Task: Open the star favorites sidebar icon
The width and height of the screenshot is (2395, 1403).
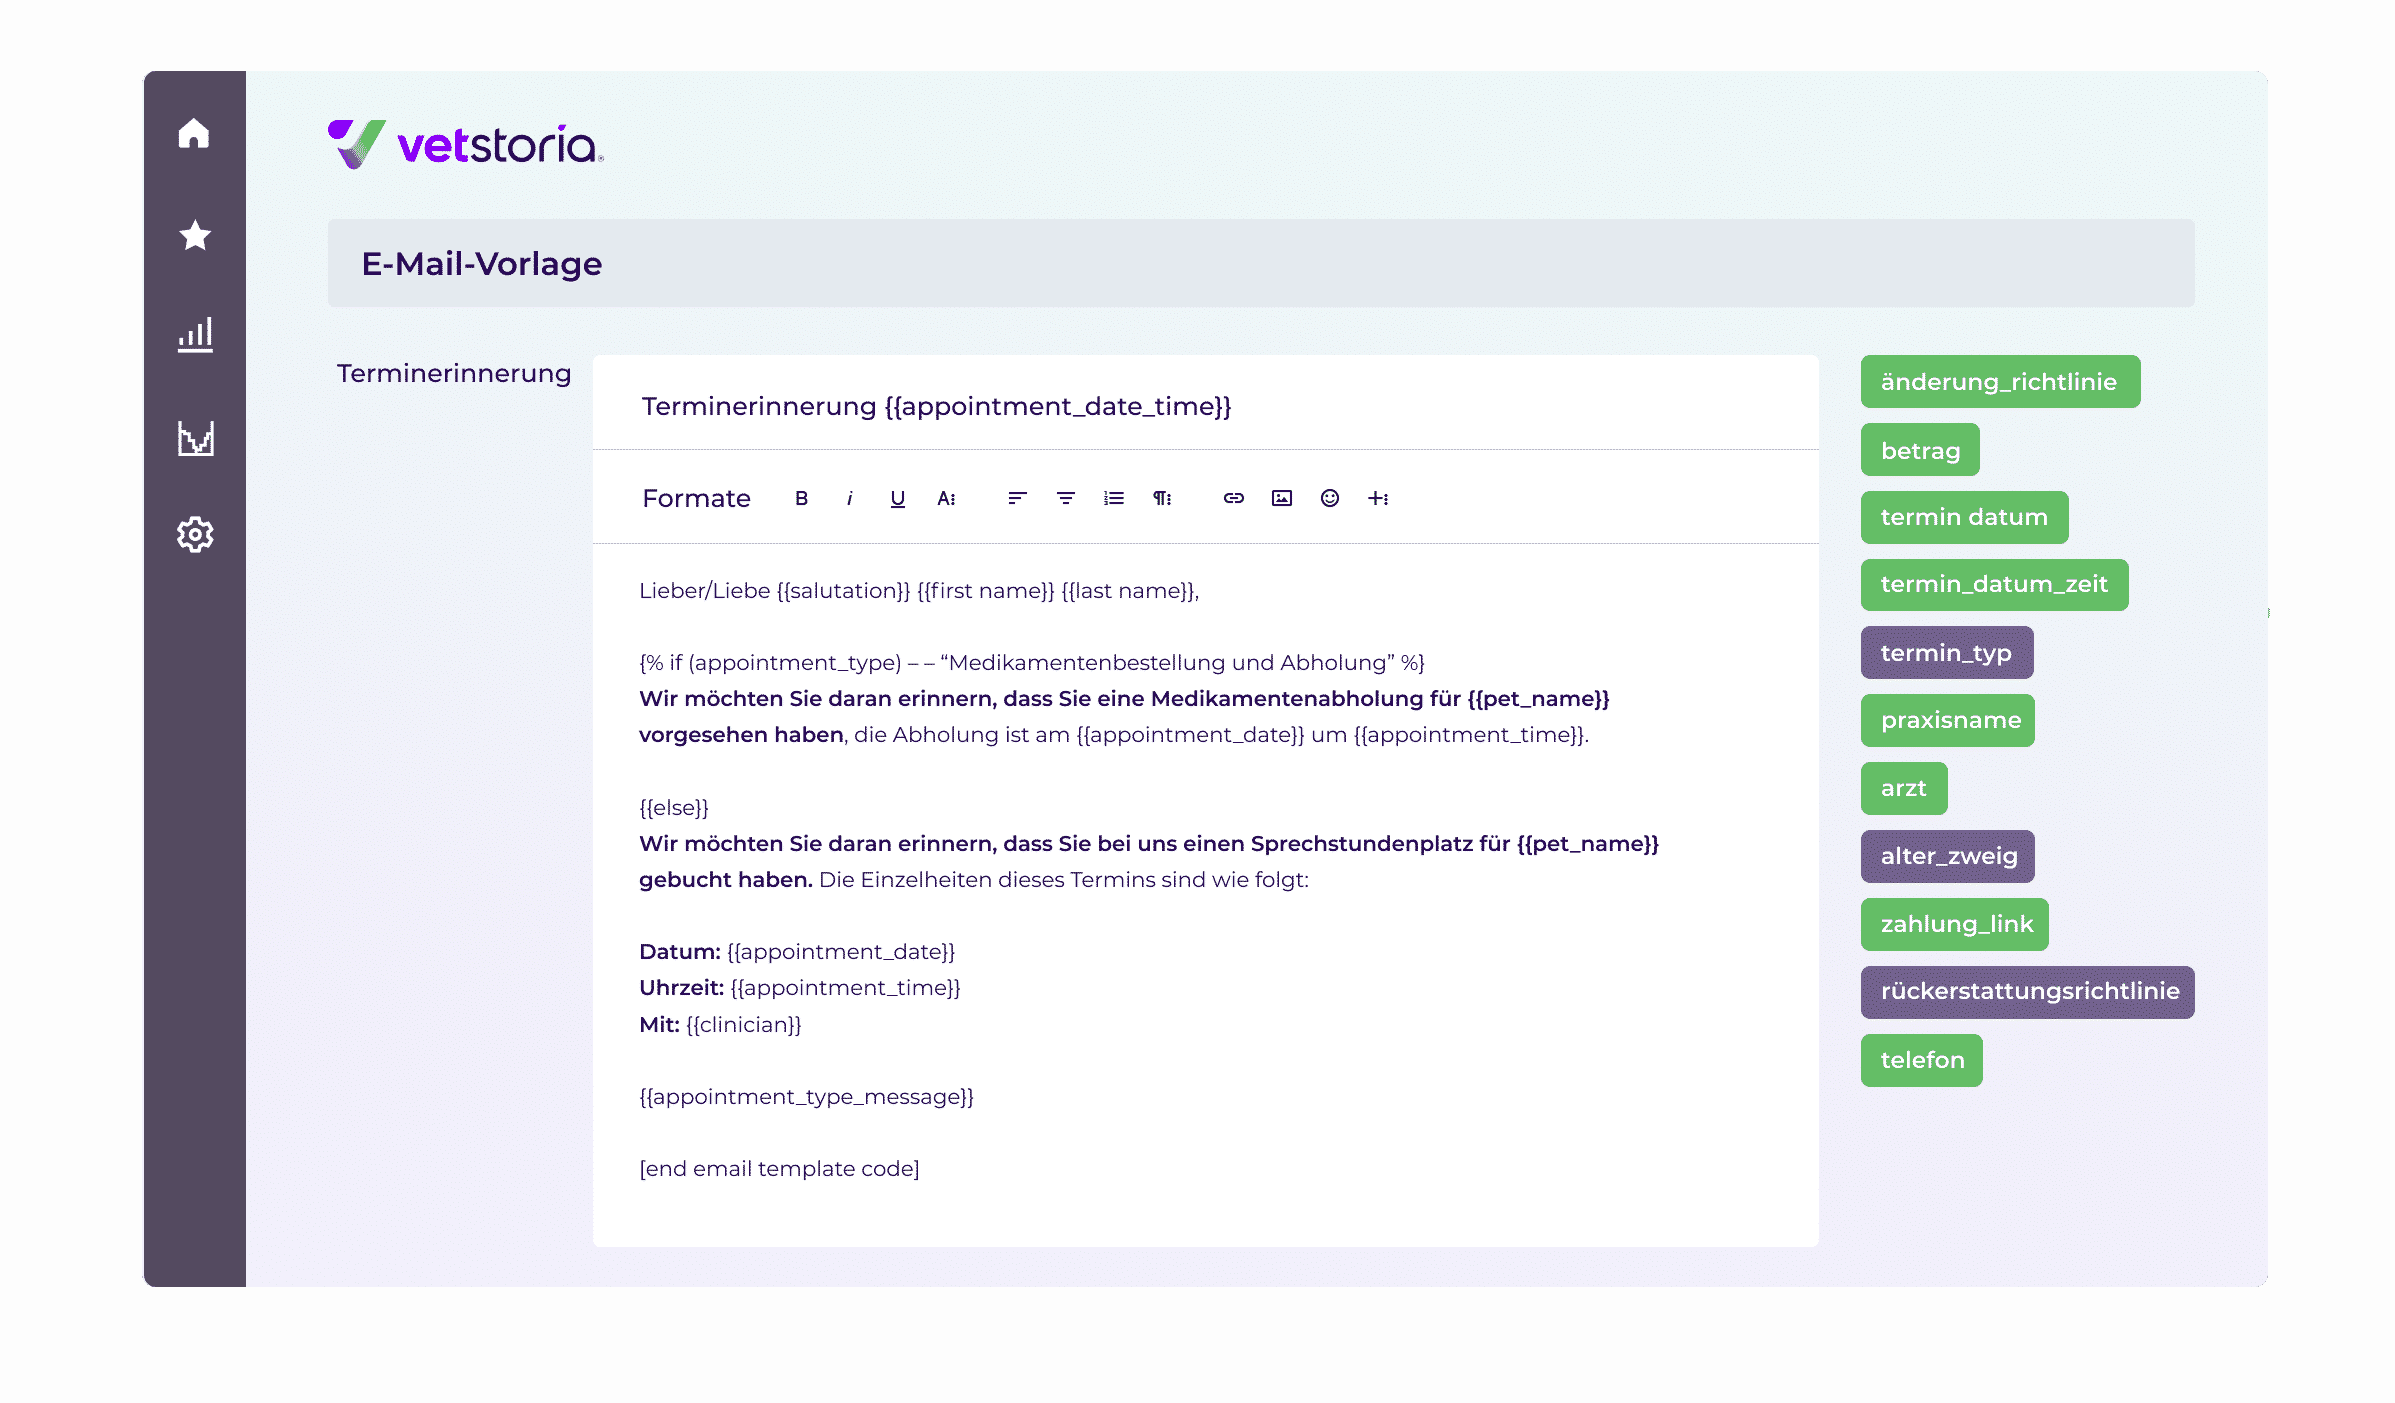Action: click(x=195, y=235)
